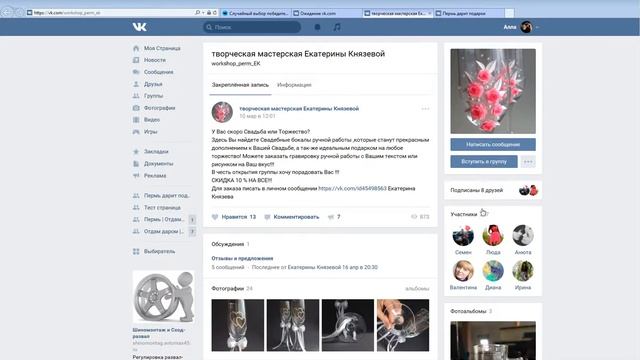640x360 pixels.
Task: Open member Ирина's avatar
Action: click(x=523, y=271)
